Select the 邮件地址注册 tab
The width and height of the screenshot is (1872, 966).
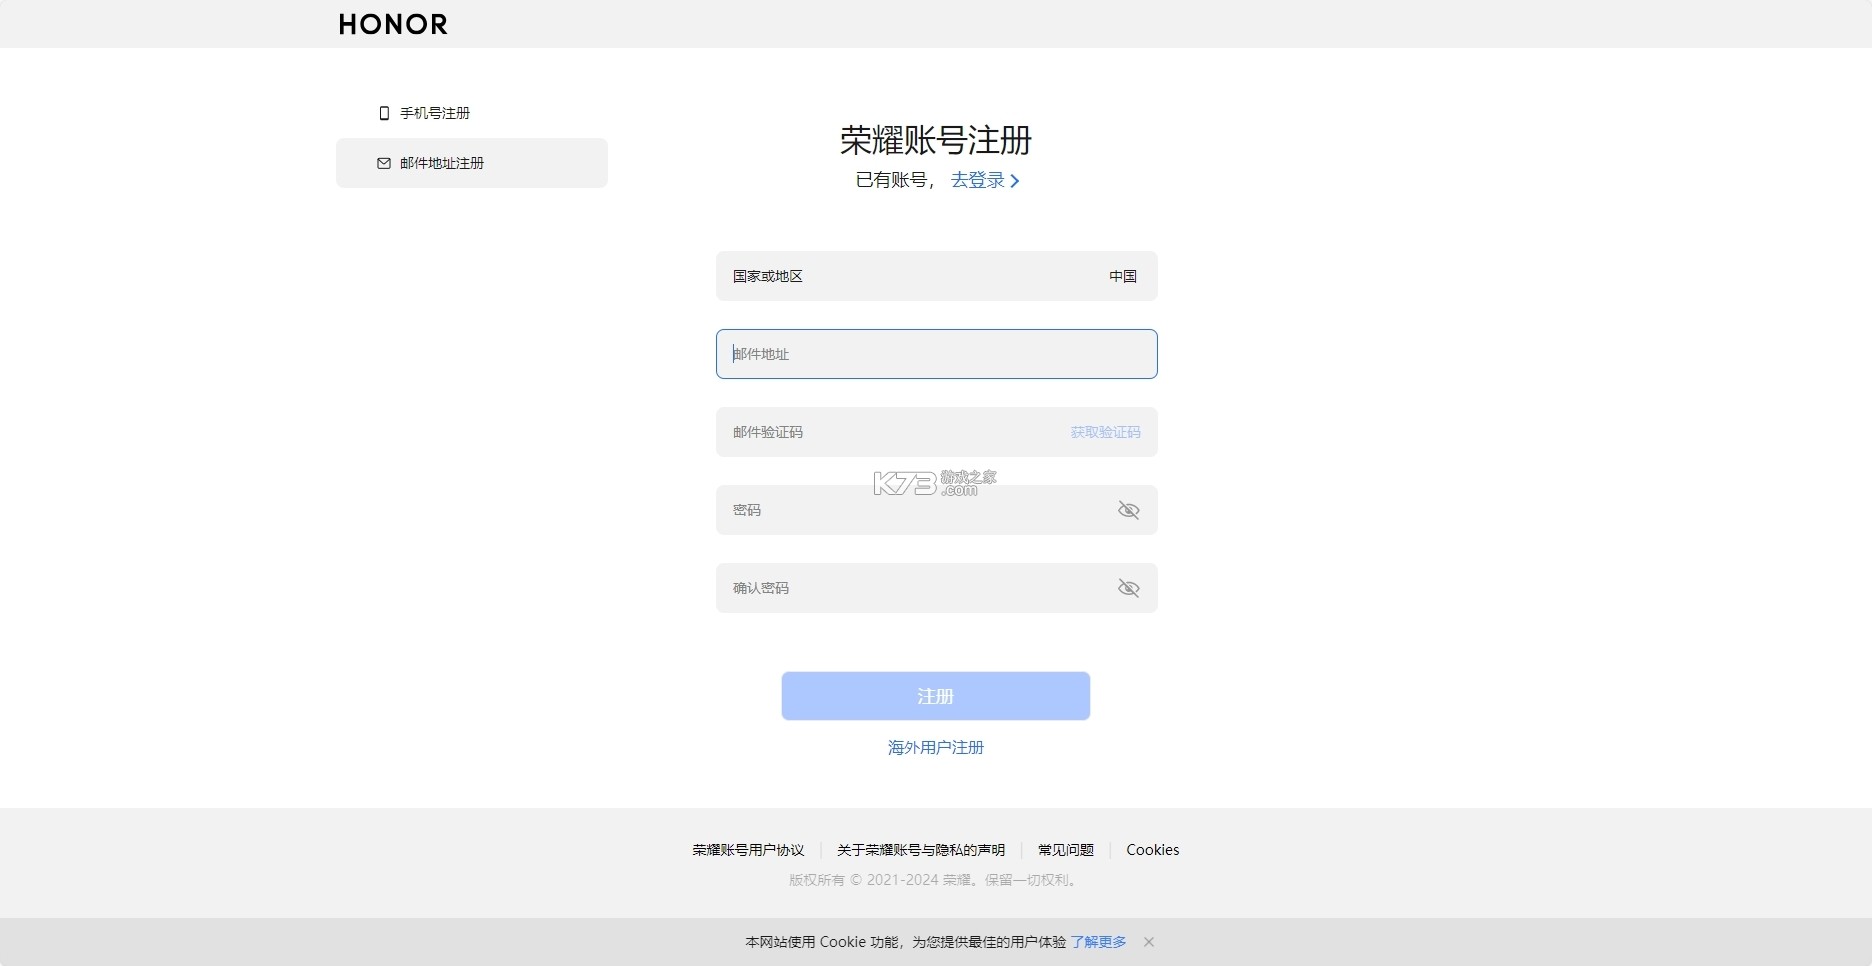(x=472, y=163)
